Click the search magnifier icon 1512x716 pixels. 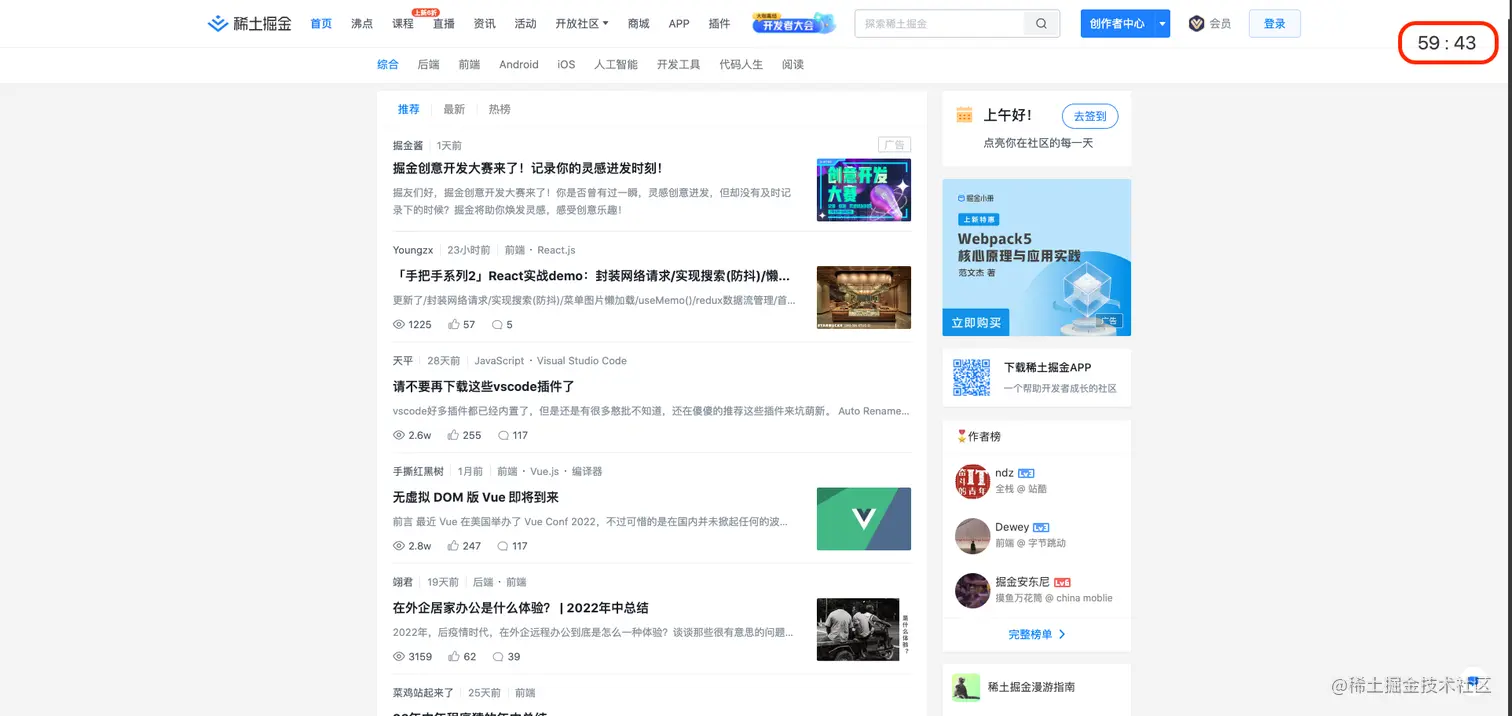1041,24
